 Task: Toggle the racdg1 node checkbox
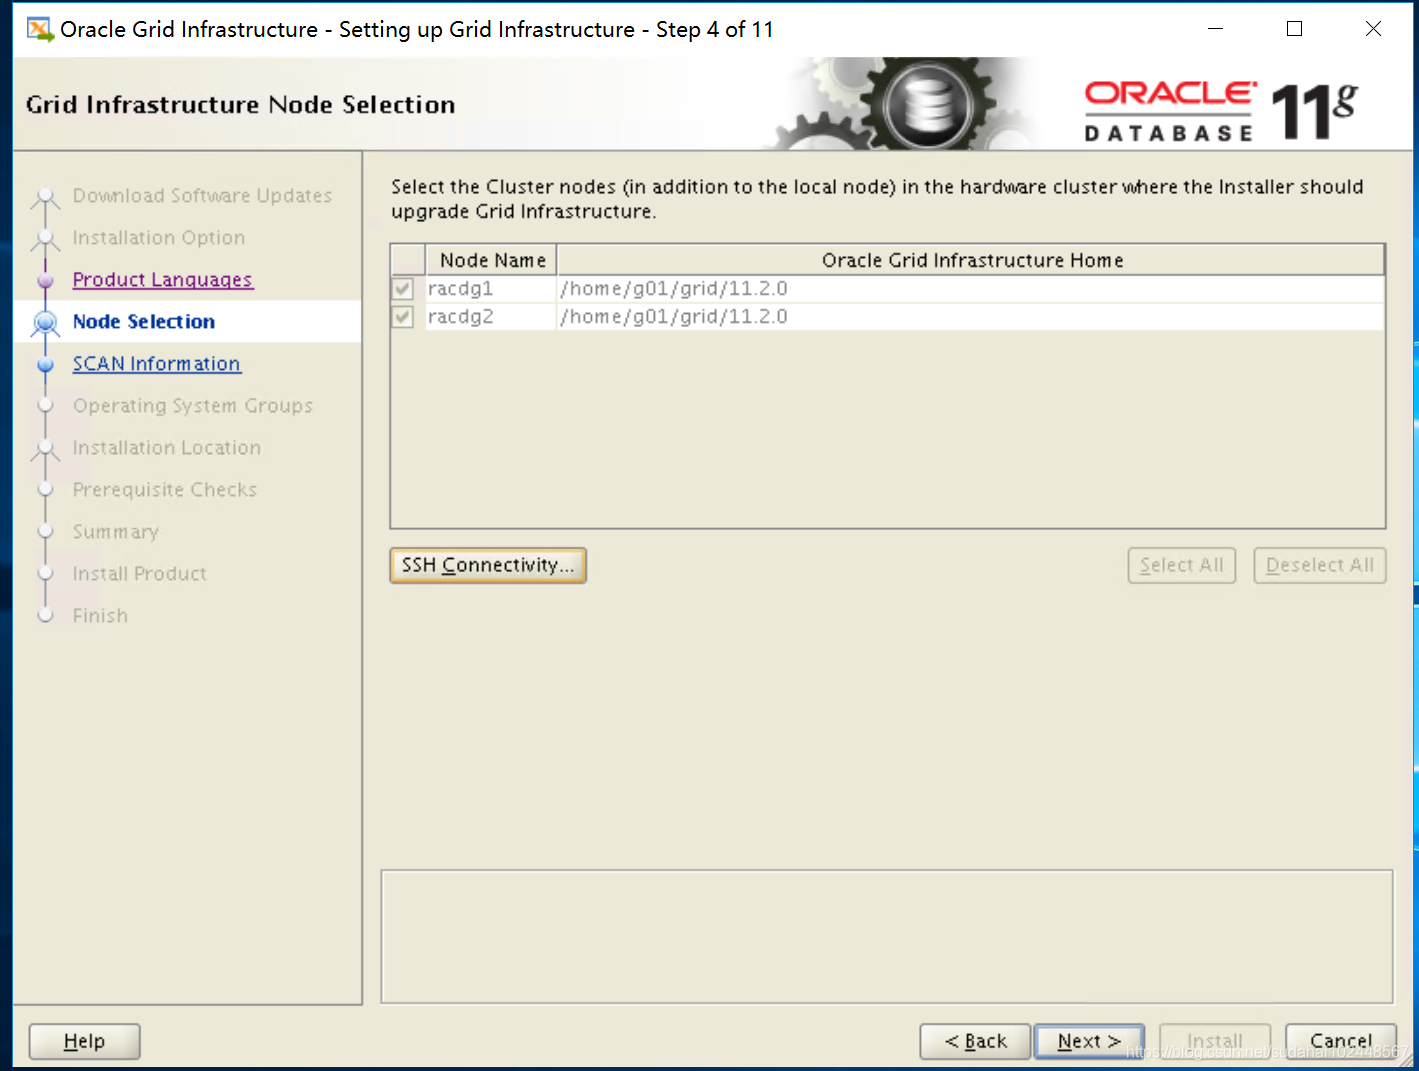point(403,289)
